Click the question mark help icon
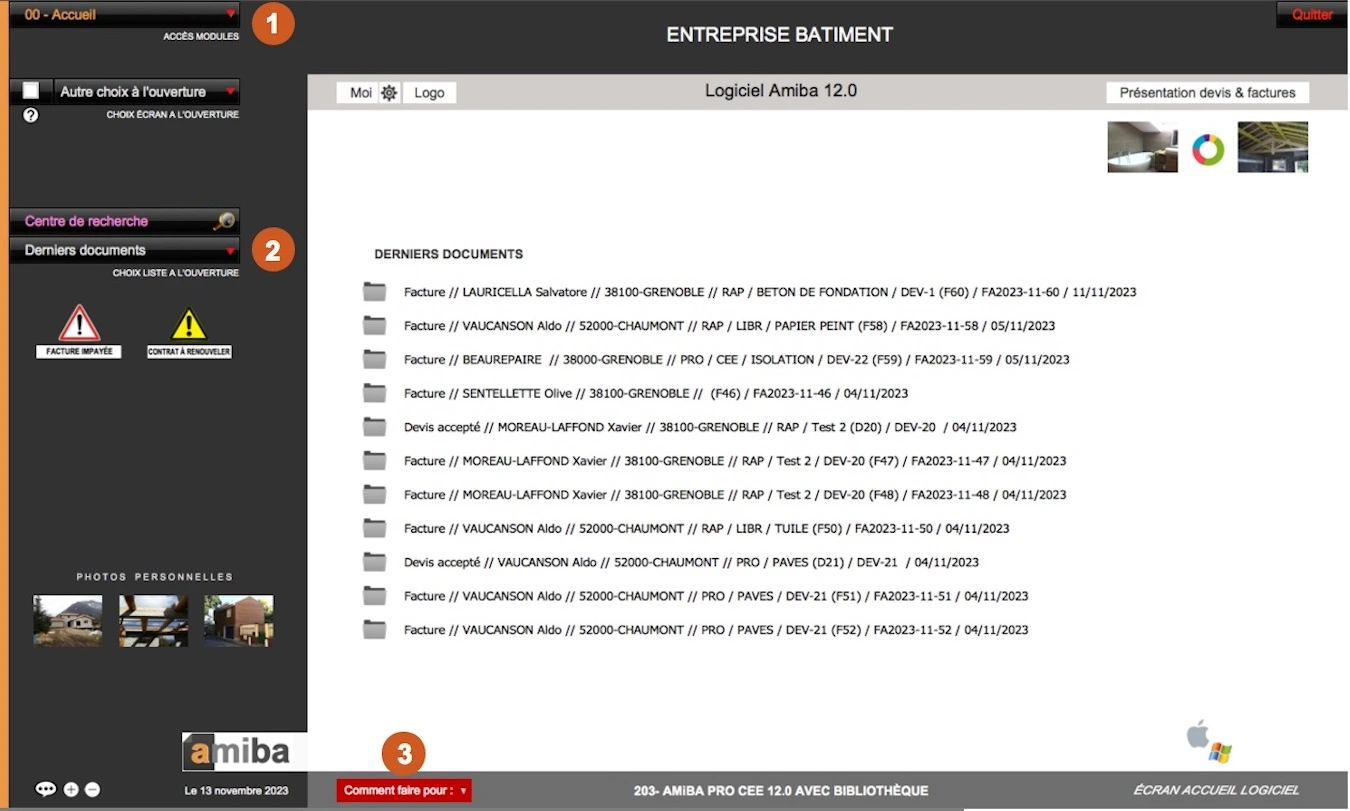The height and width of the screenshot is (811, 1350). [31, 115]
